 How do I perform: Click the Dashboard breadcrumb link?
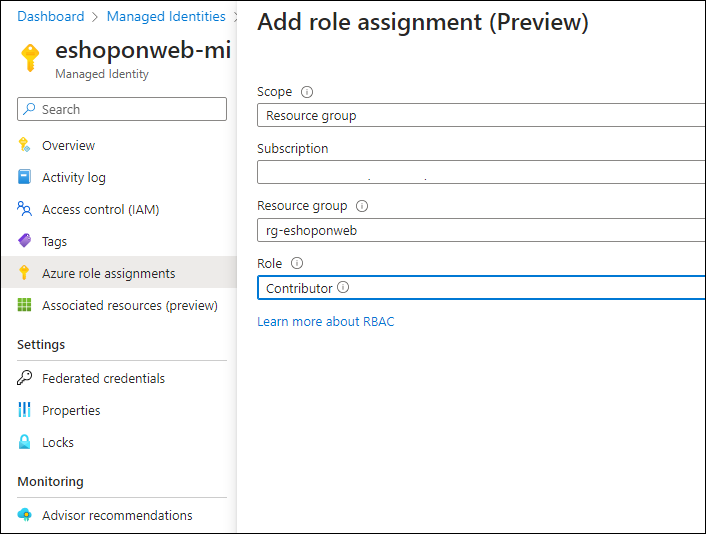[50, 17]
